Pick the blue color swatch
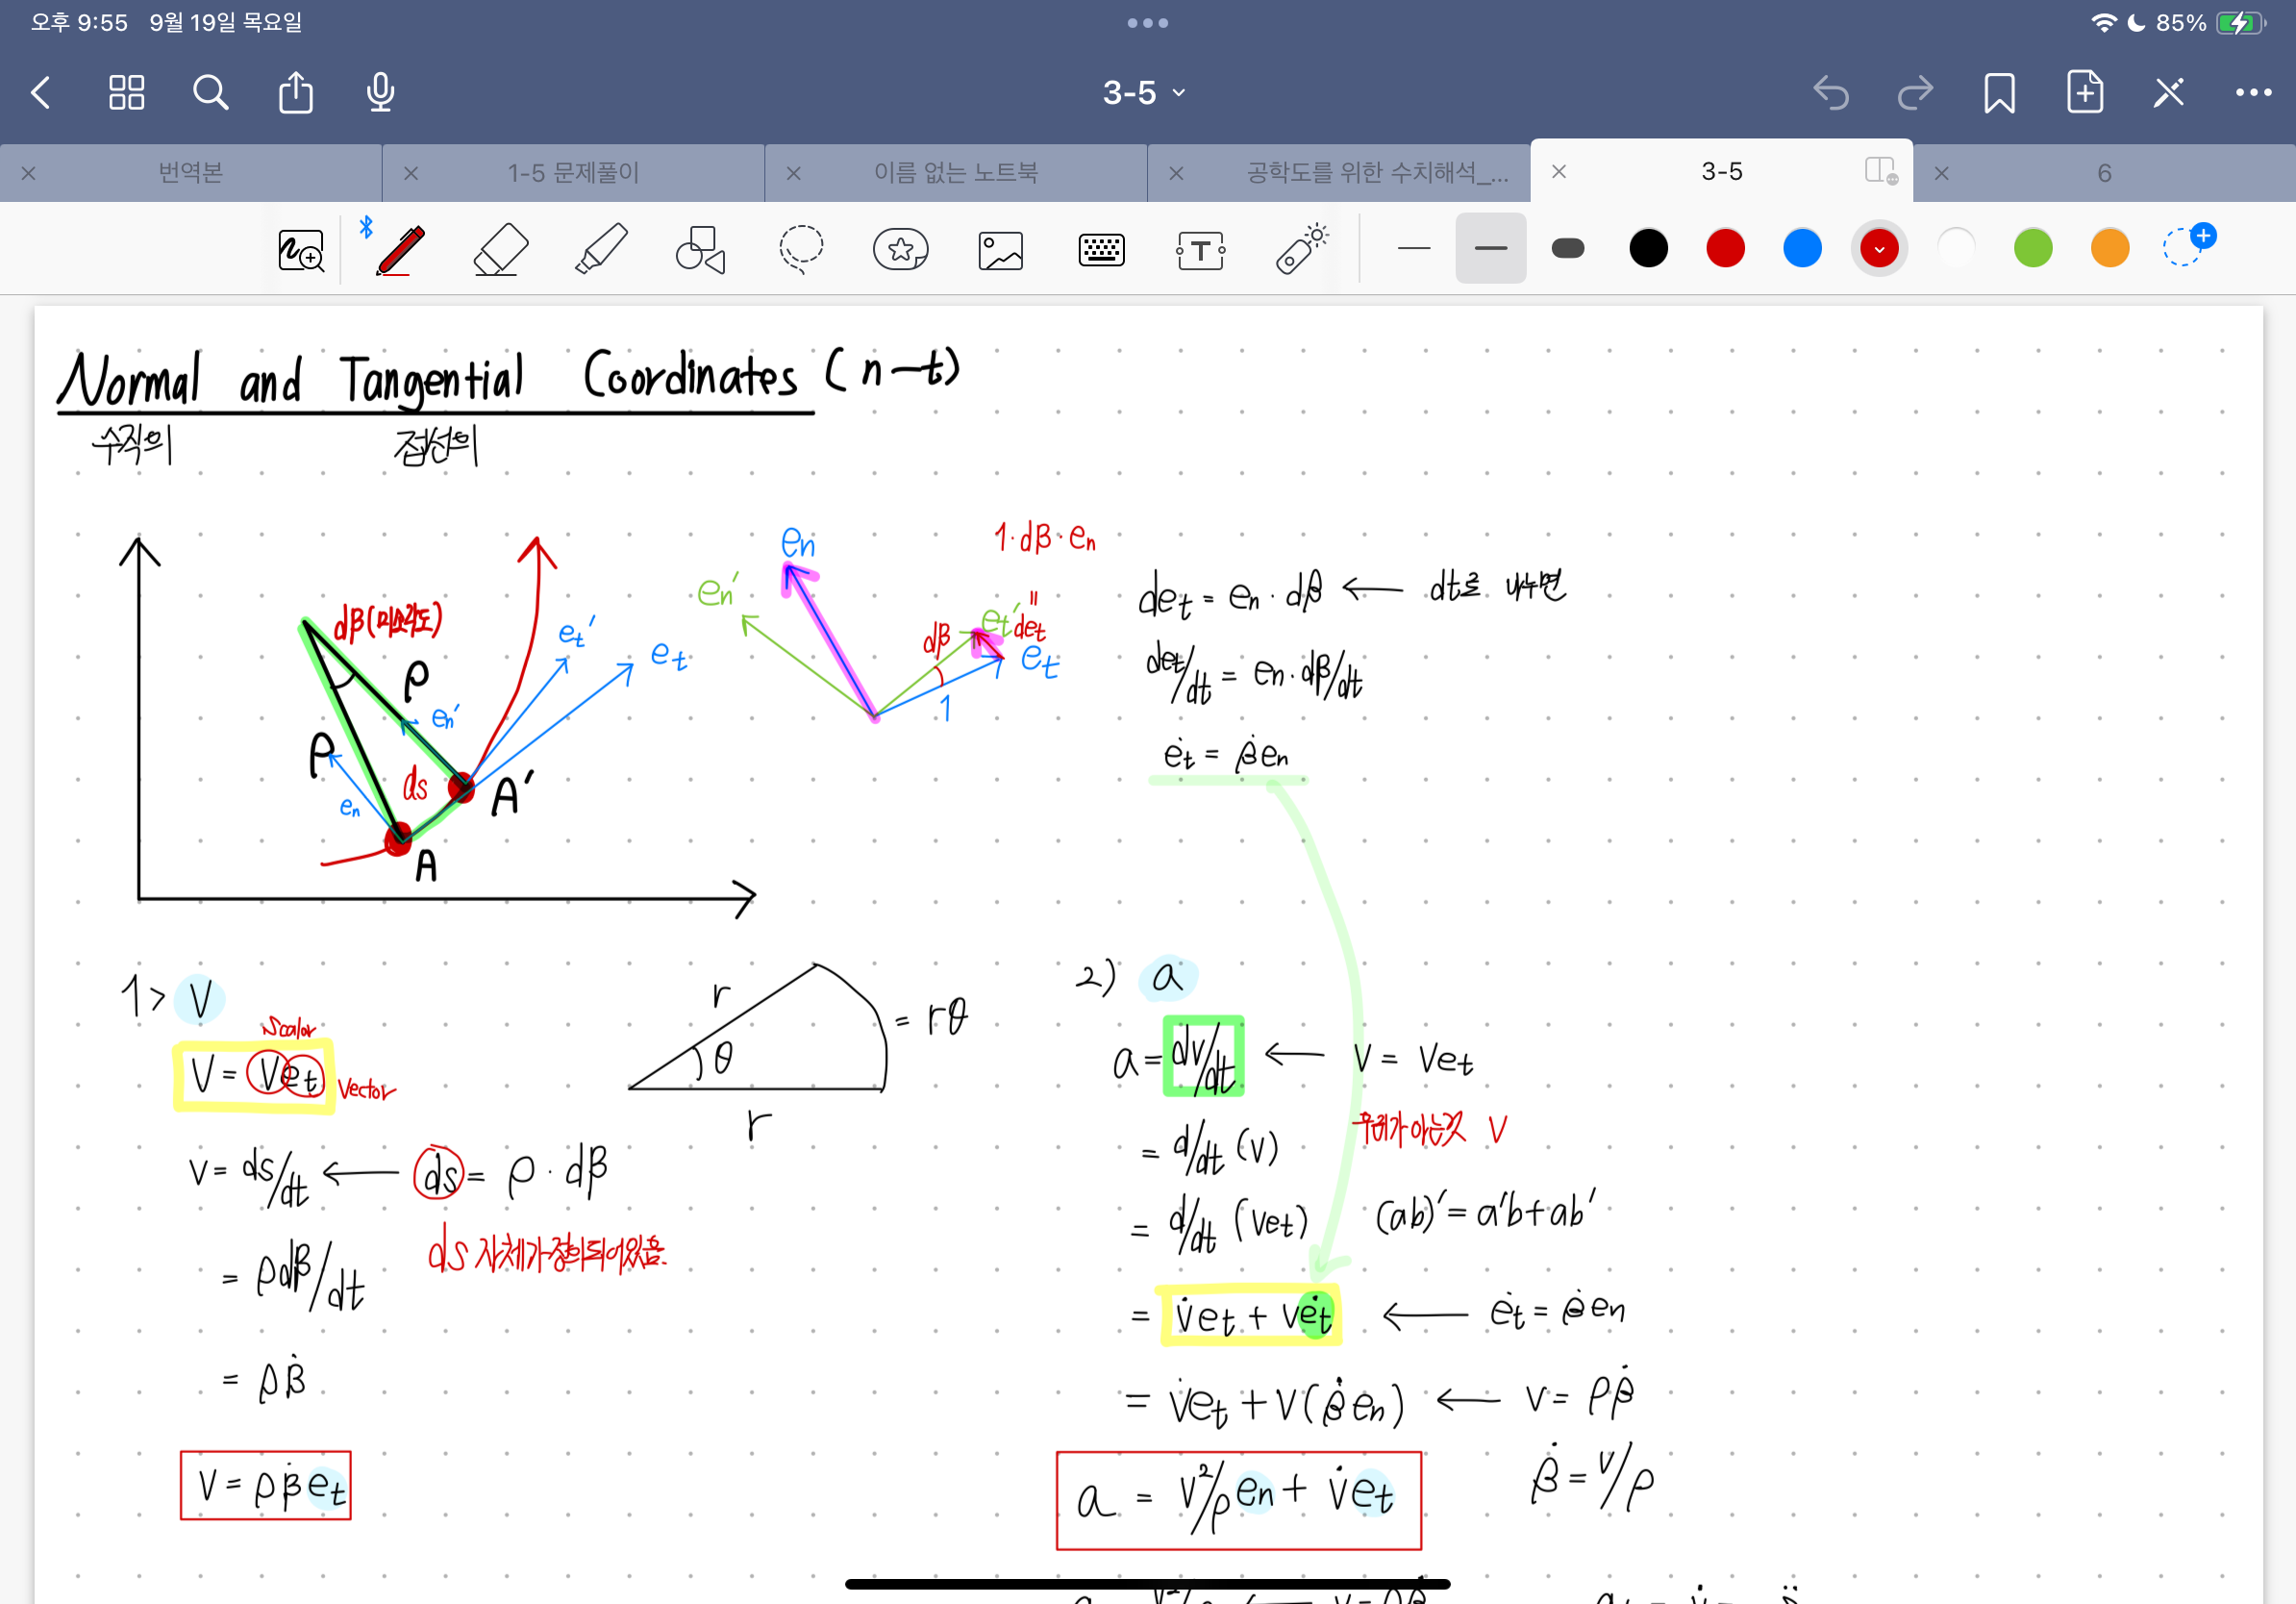 pyautogui.click(x=1802, y=248)
